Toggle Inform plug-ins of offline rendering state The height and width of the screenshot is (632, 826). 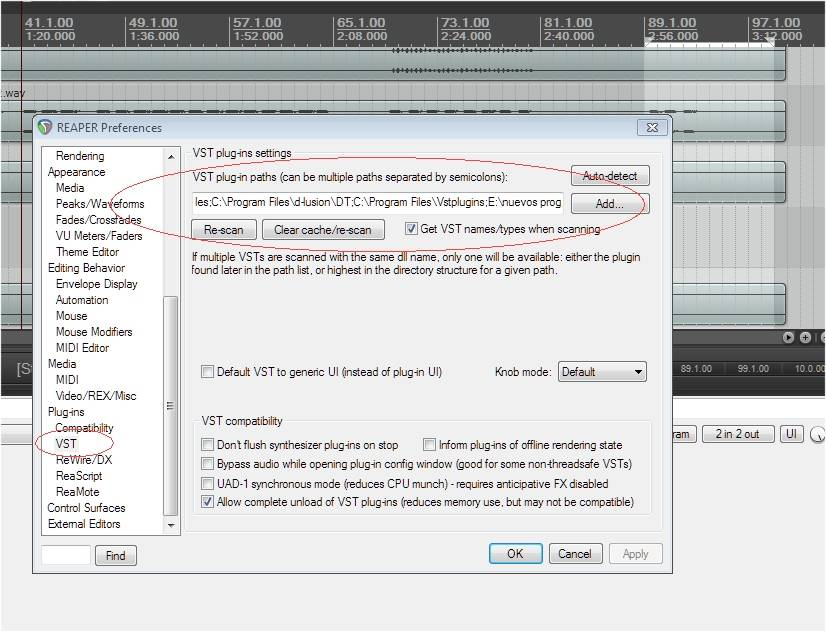pyautogui.click(x=429, y=445)
